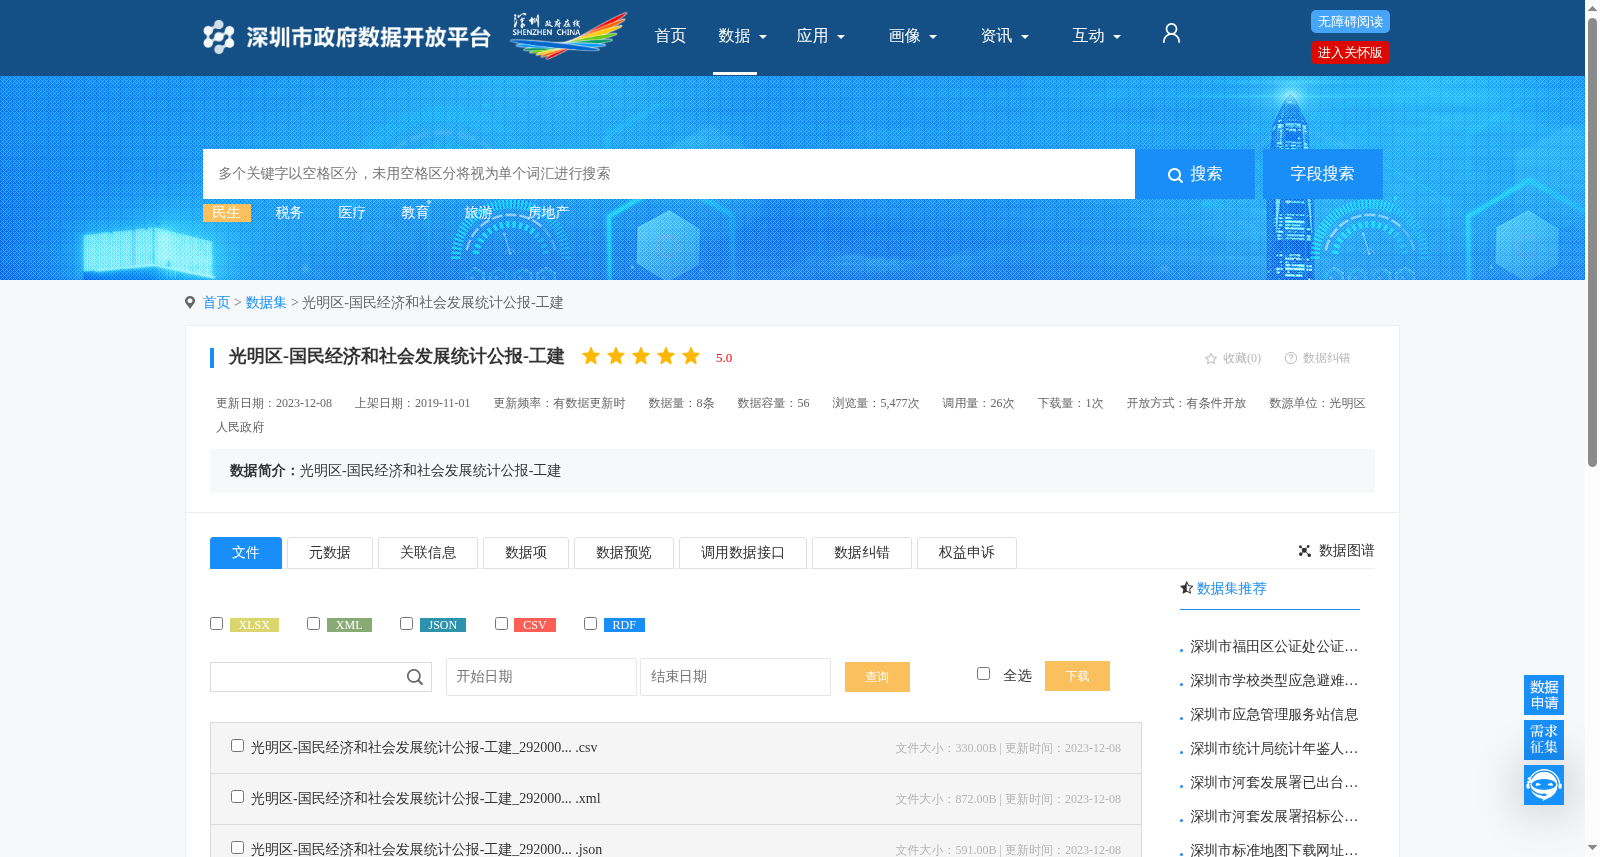Click the 数据纠错 question icon
This screenshot has width=1600, height=857.
point(1291,358)
